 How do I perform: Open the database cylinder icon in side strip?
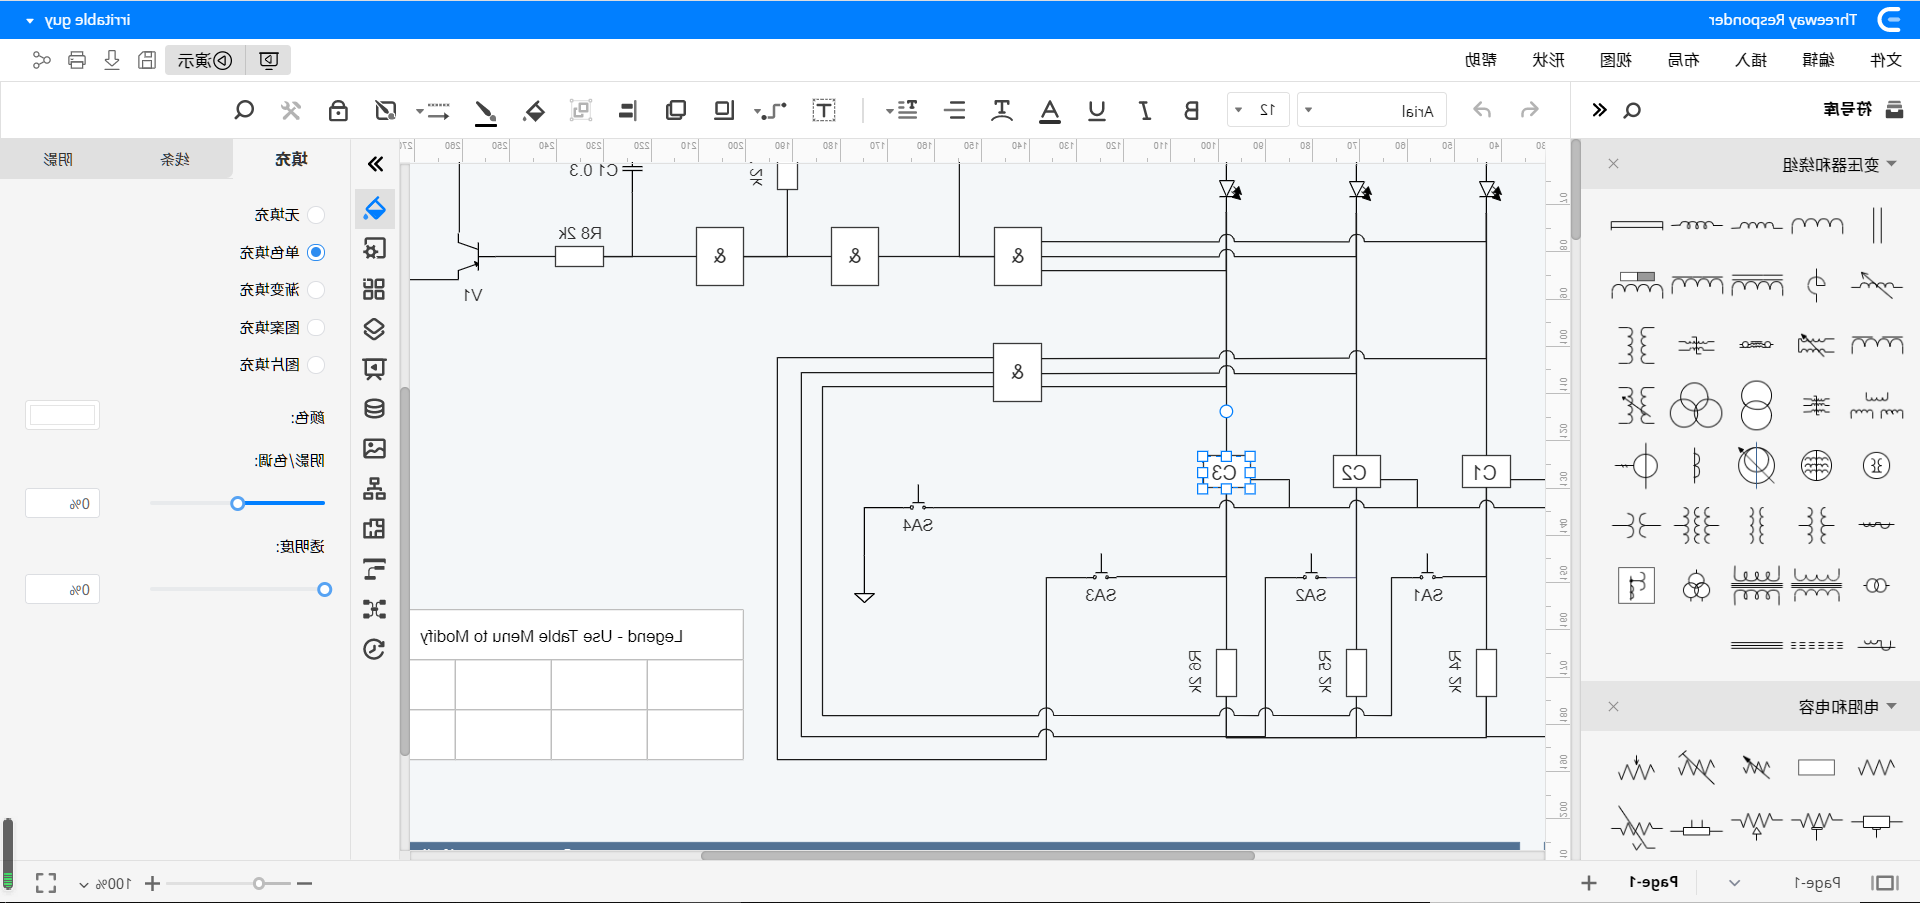tap(374, 409)
